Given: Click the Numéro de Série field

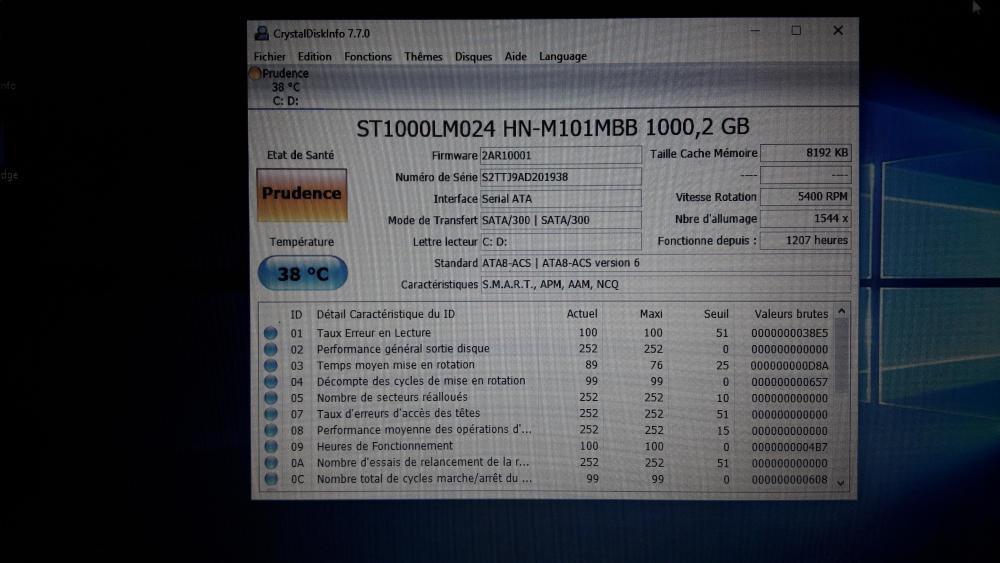Looking at the screenshot, I should (x=561, y=177).
